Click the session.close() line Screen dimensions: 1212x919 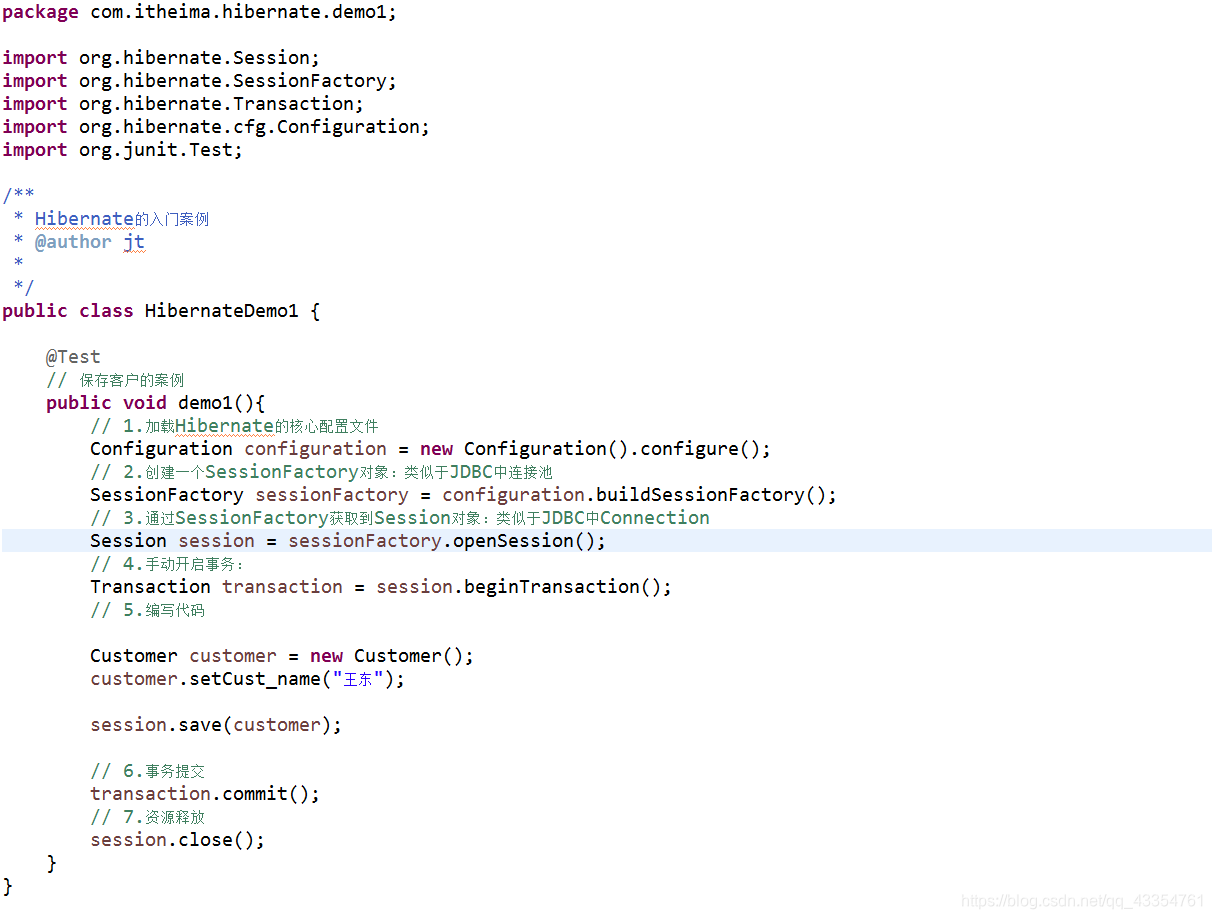point(178,840)
